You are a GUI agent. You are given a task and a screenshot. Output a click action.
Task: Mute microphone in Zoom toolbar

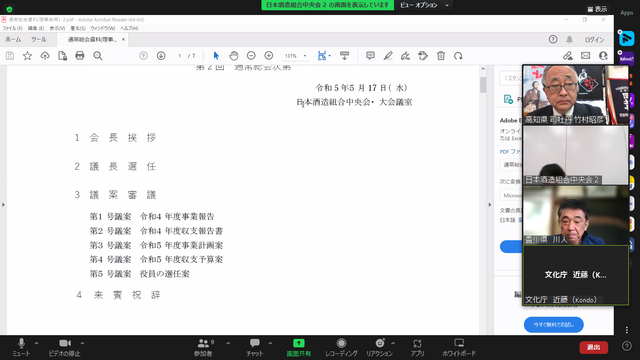[x=21, y=347]
